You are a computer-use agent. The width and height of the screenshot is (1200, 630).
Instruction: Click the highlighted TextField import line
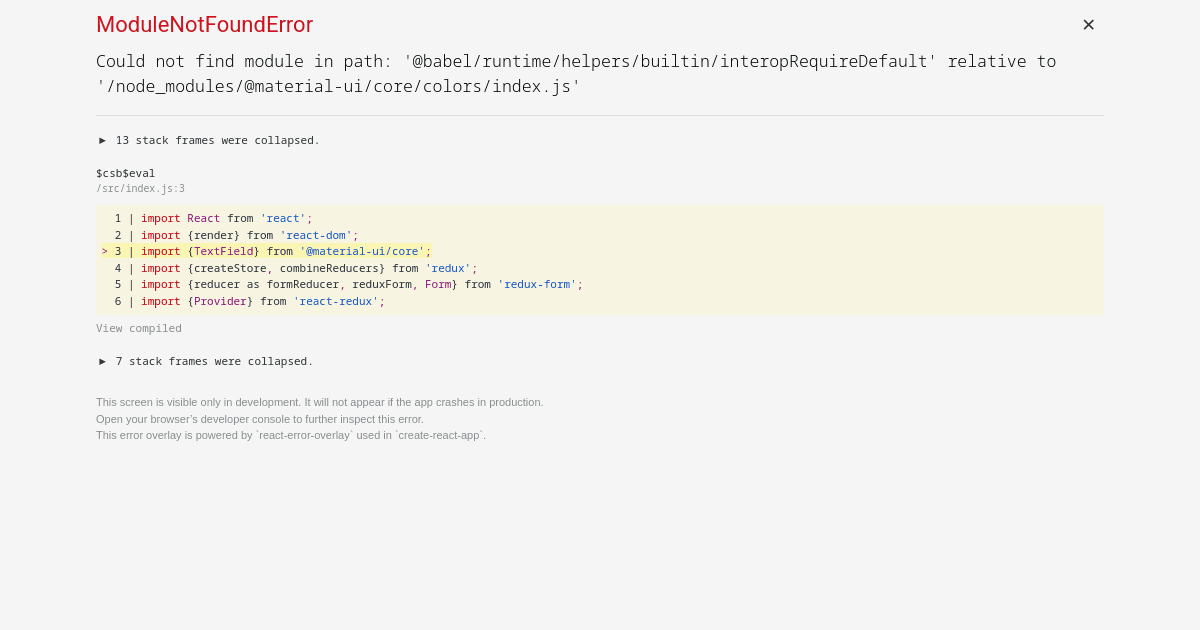click(266, 251)
